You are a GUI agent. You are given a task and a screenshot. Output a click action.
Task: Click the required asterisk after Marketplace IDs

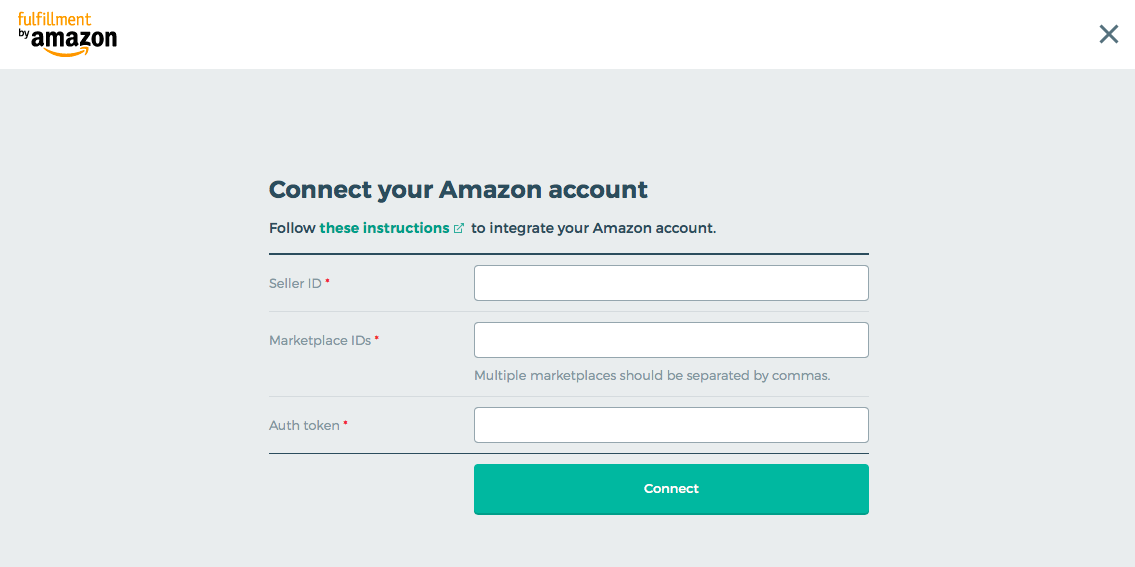coord(377,339)
